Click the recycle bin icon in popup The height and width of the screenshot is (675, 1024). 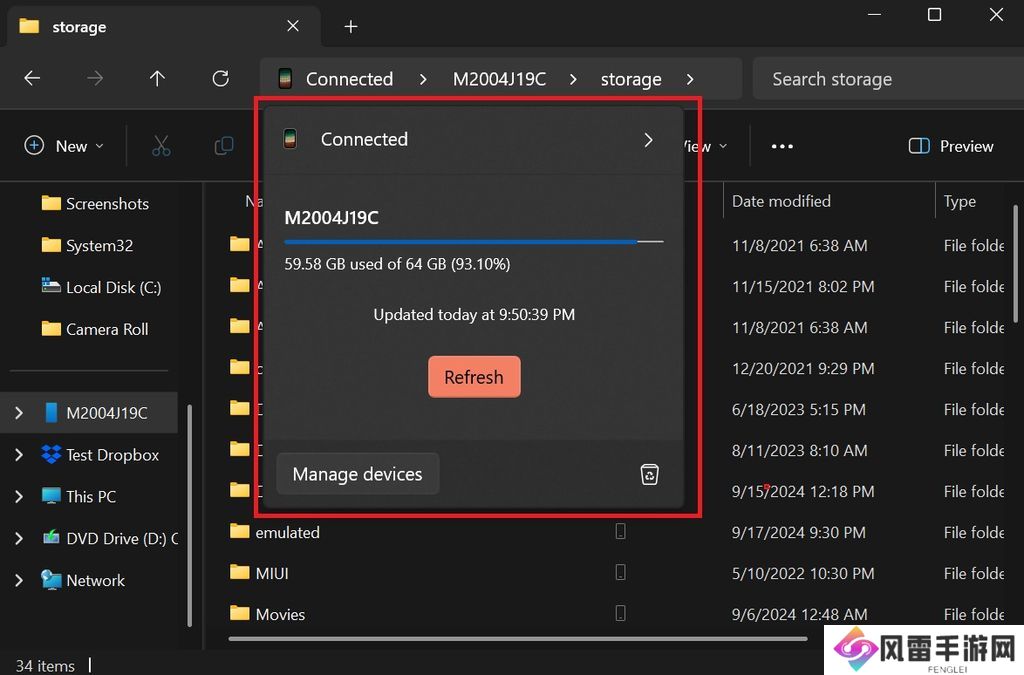(x=650, y=474)
